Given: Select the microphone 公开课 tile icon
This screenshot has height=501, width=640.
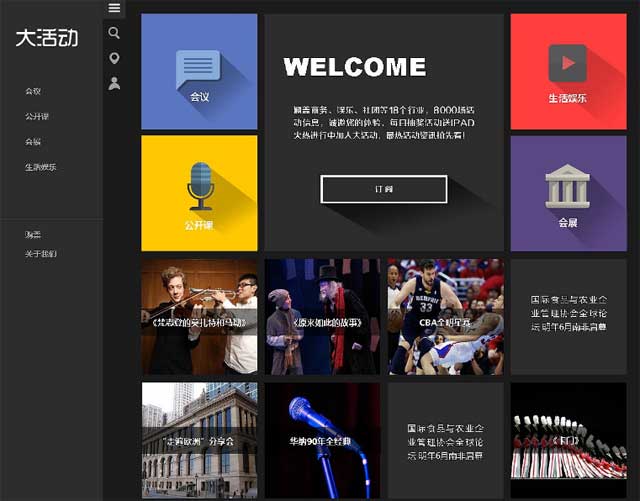Looking at the screenshot, I should click(200, 185).
